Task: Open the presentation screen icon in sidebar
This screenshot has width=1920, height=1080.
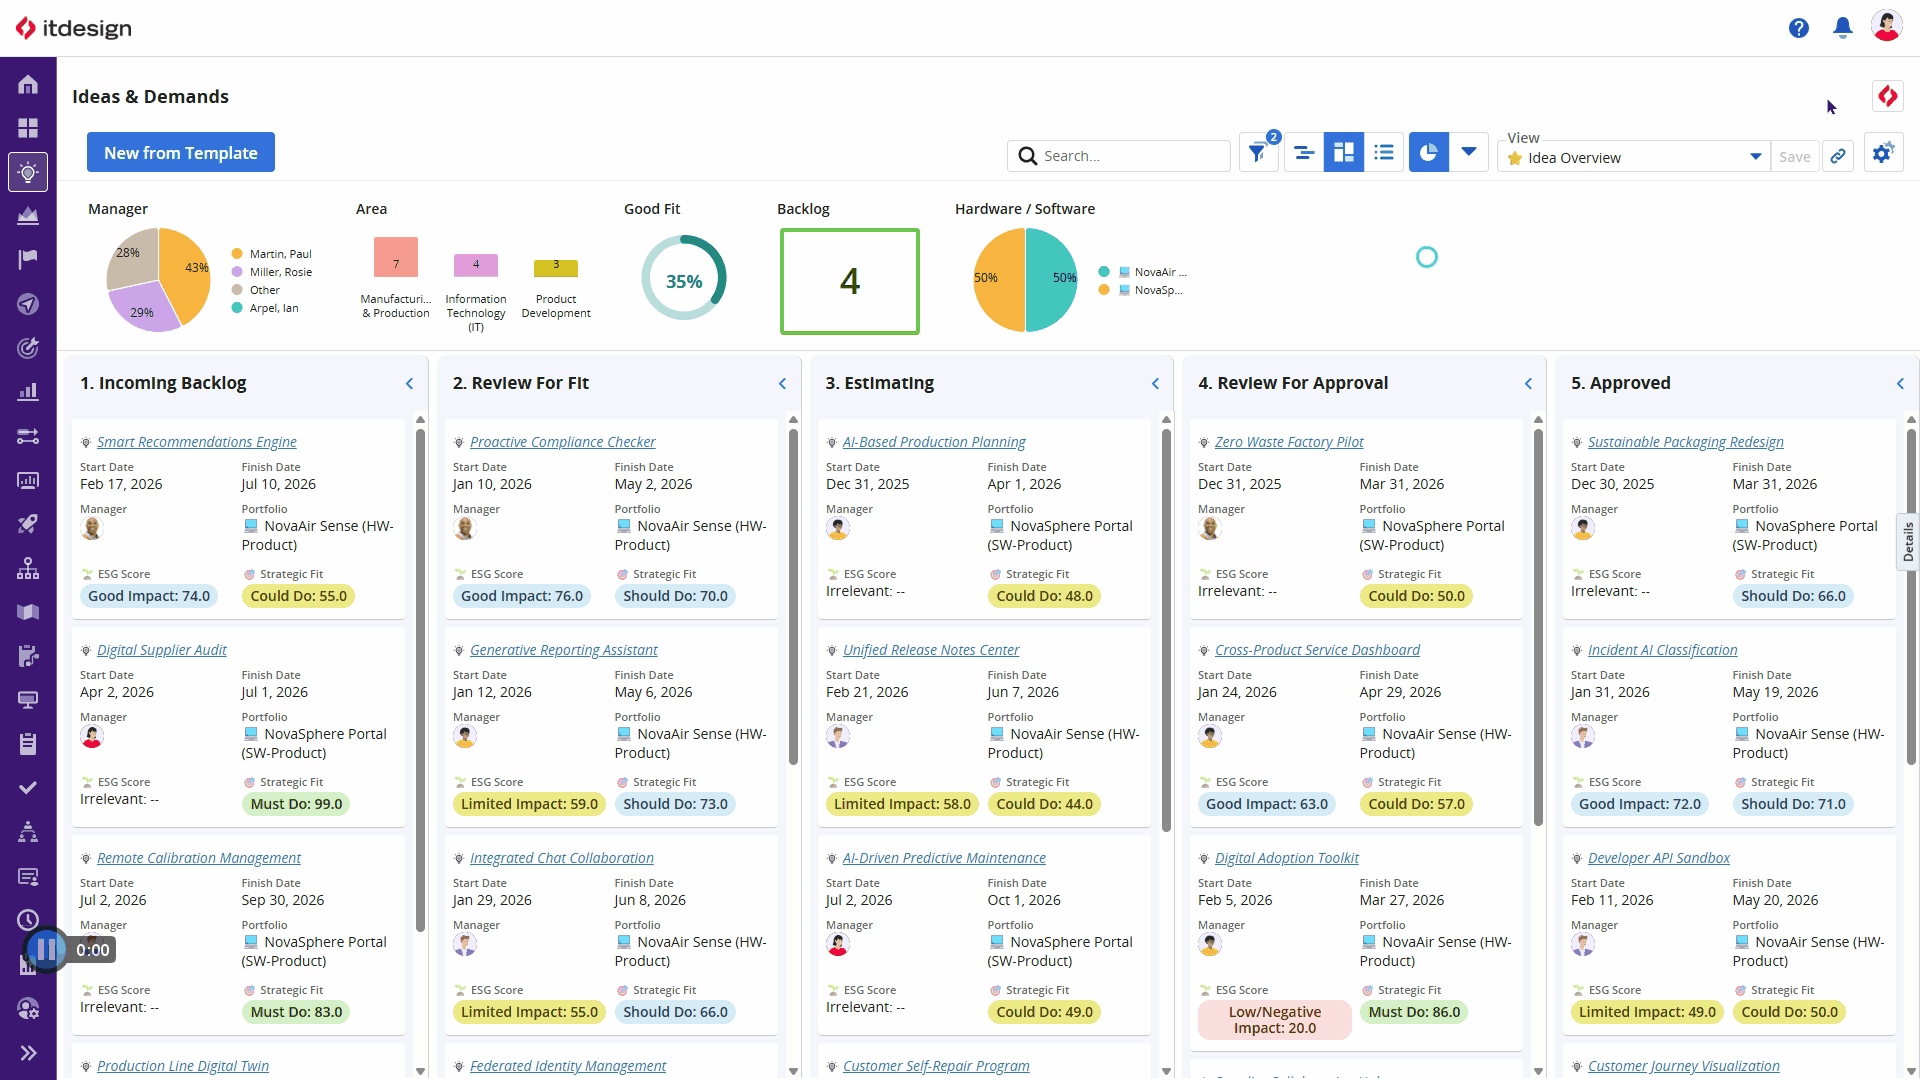Action: (28, 700)
